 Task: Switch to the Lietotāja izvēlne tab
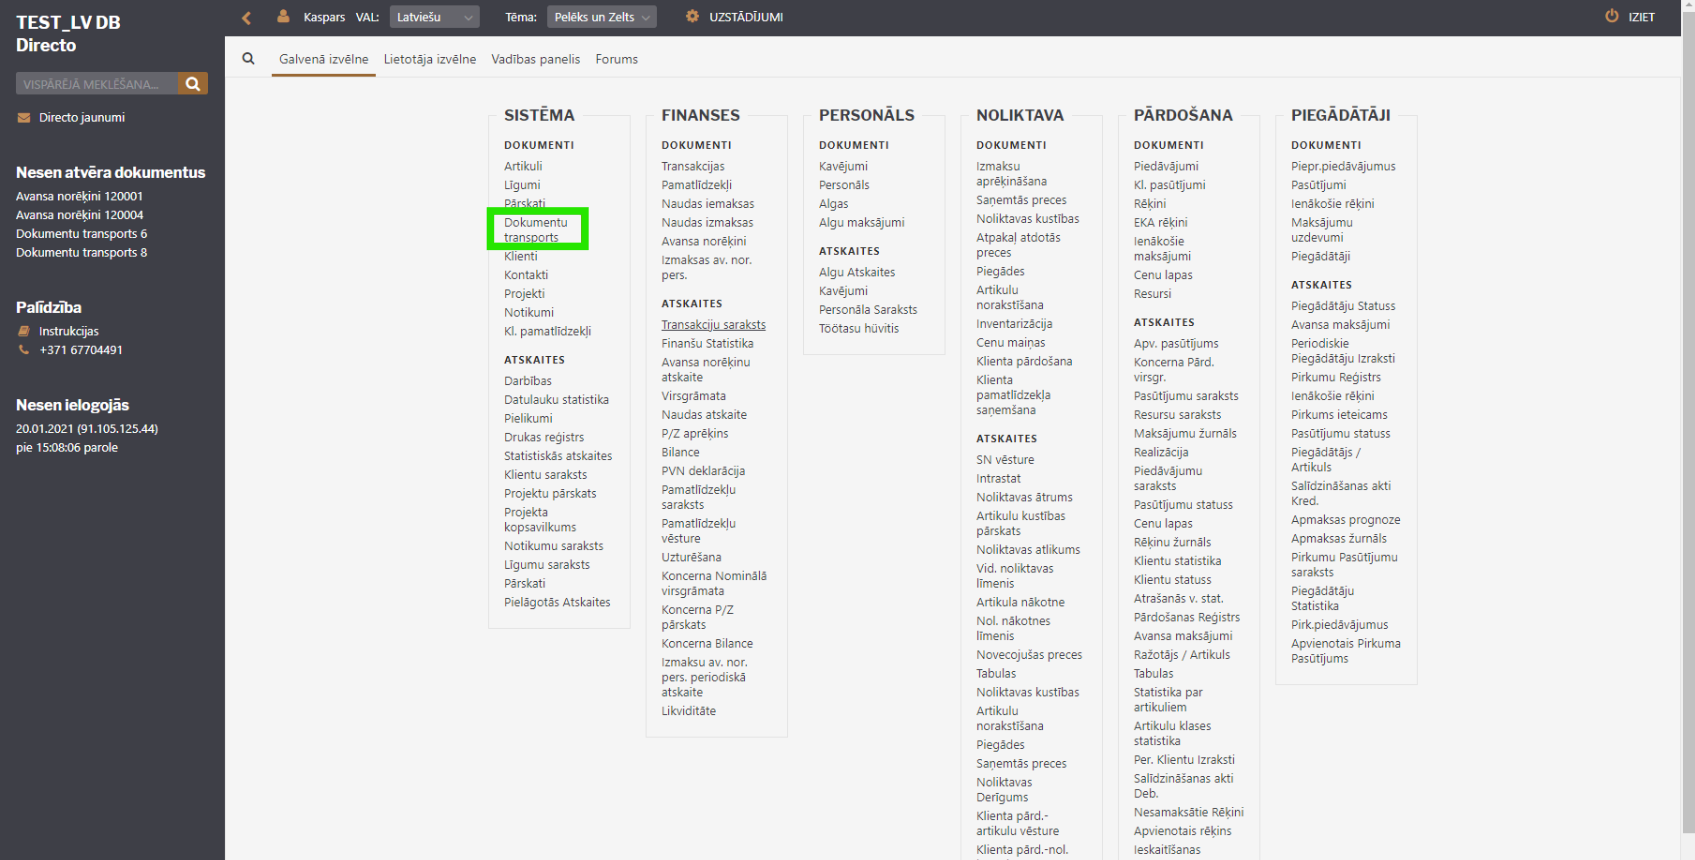point(430,59)
